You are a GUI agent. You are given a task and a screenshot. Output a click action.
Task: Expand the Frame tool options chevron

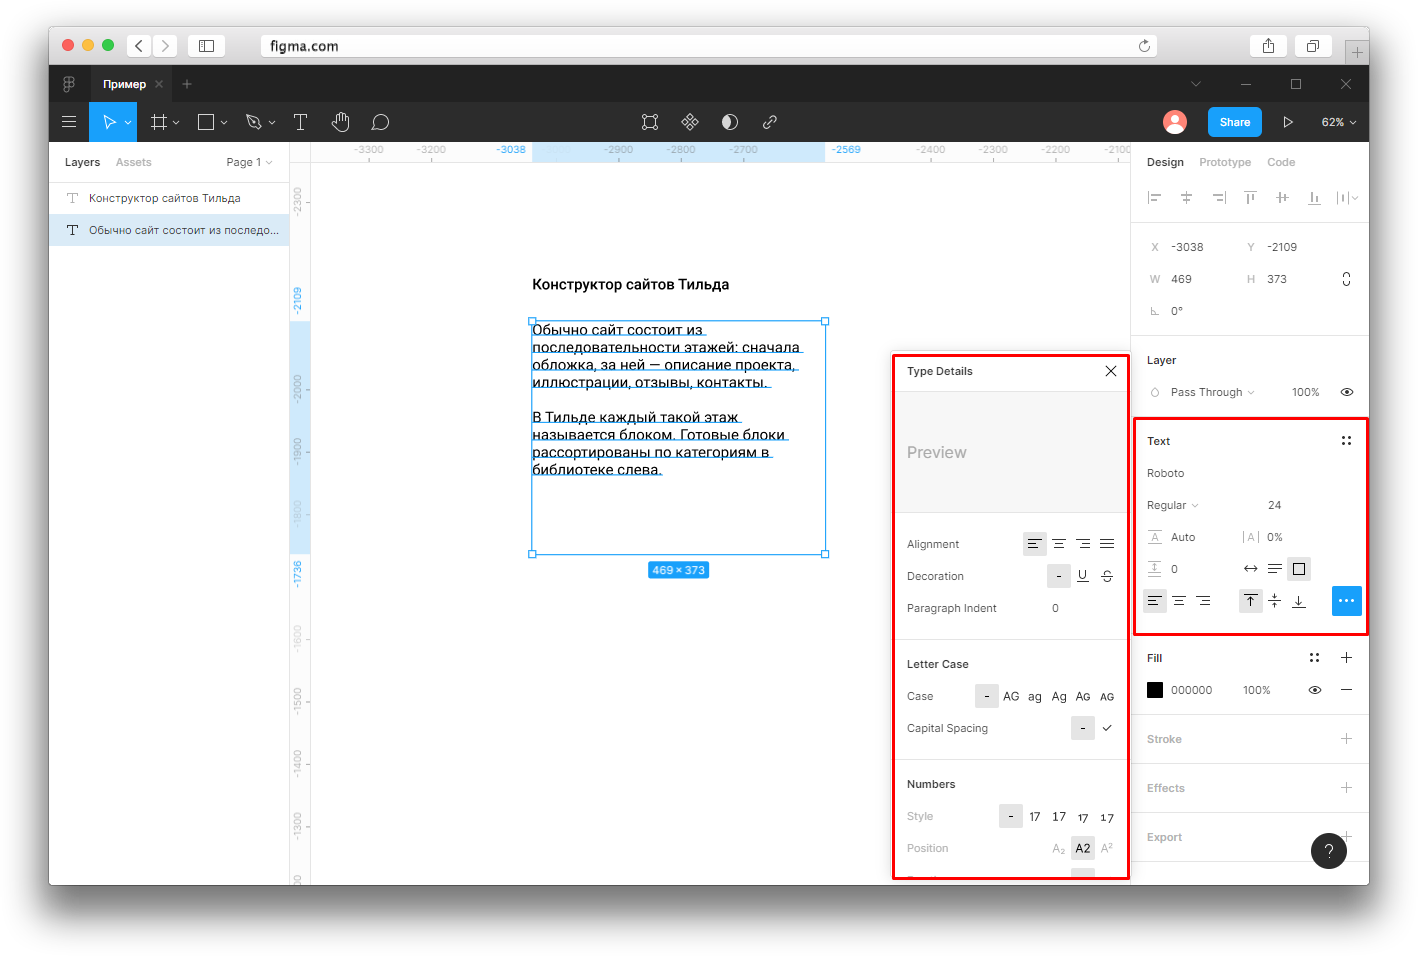pyautogui.click(x=176, y=123)
